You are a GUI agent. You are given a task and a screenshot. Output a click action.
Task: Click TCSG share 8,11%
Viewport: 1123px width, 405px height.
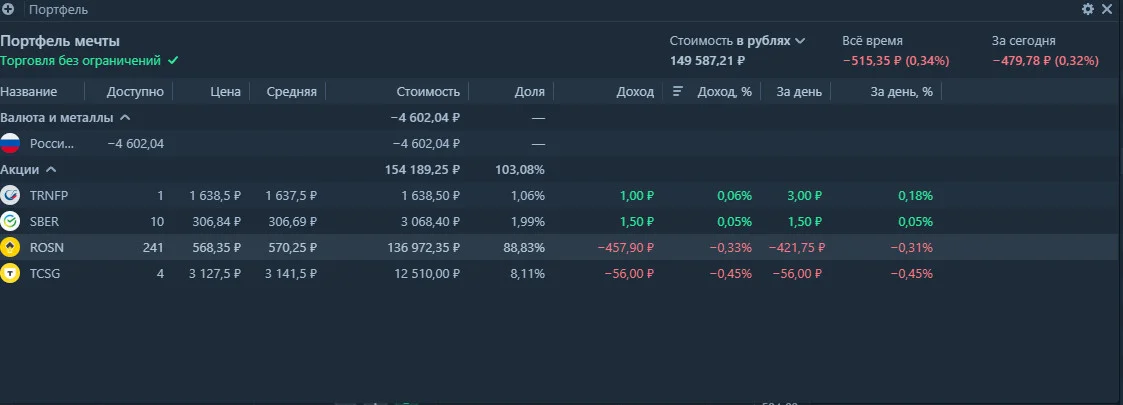(528, 274)
